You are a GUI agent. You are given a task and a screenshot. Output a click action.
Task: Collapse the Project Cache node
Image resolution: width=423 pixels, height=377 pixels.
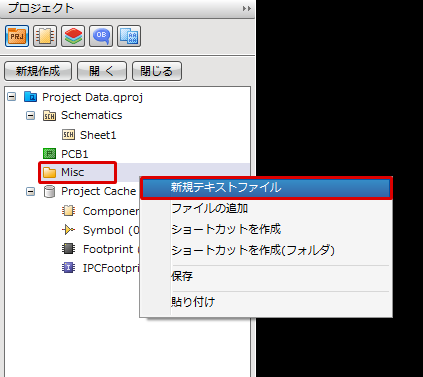31,192
